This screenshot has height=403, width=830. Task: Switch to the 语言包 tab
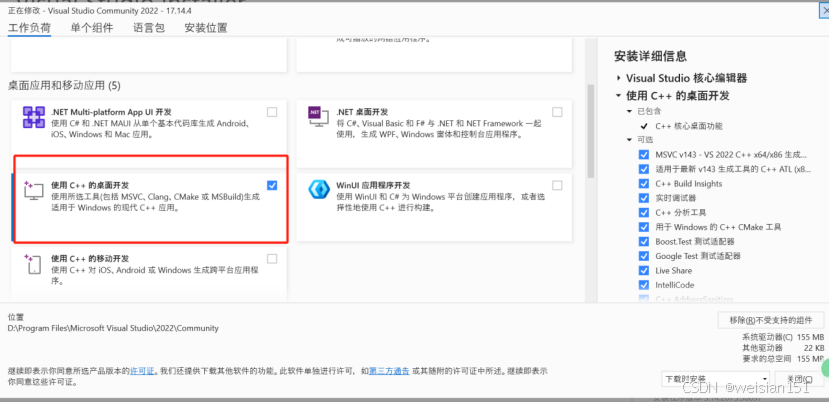tap(149, 28)
